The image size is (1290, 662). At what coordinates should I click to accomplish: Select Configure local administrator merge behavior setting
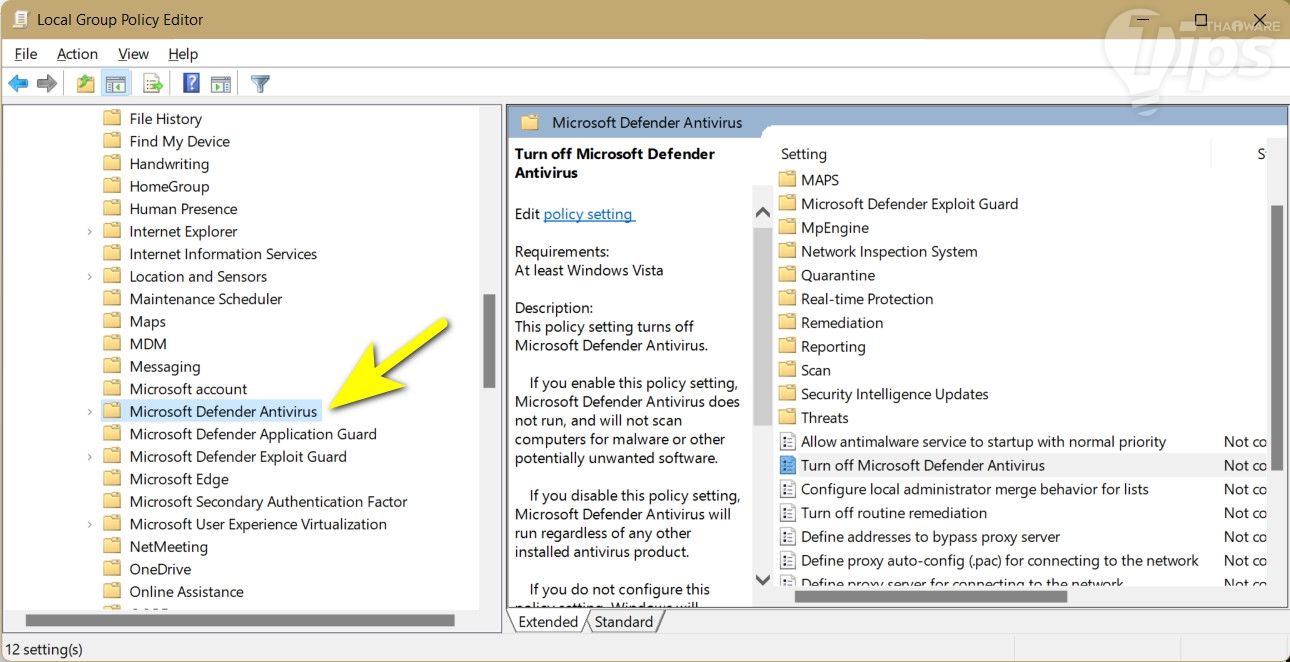(x=975, y=489)
